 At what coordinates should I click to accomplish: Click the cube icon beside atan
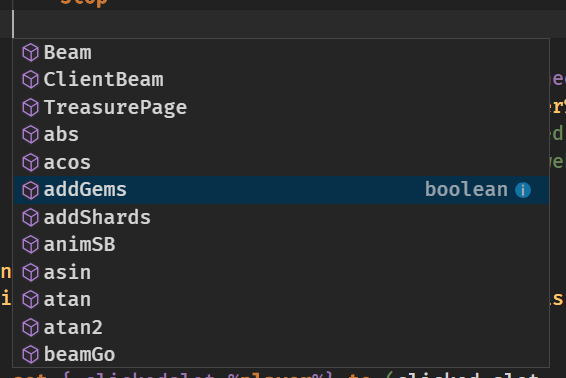pos(30,300)
